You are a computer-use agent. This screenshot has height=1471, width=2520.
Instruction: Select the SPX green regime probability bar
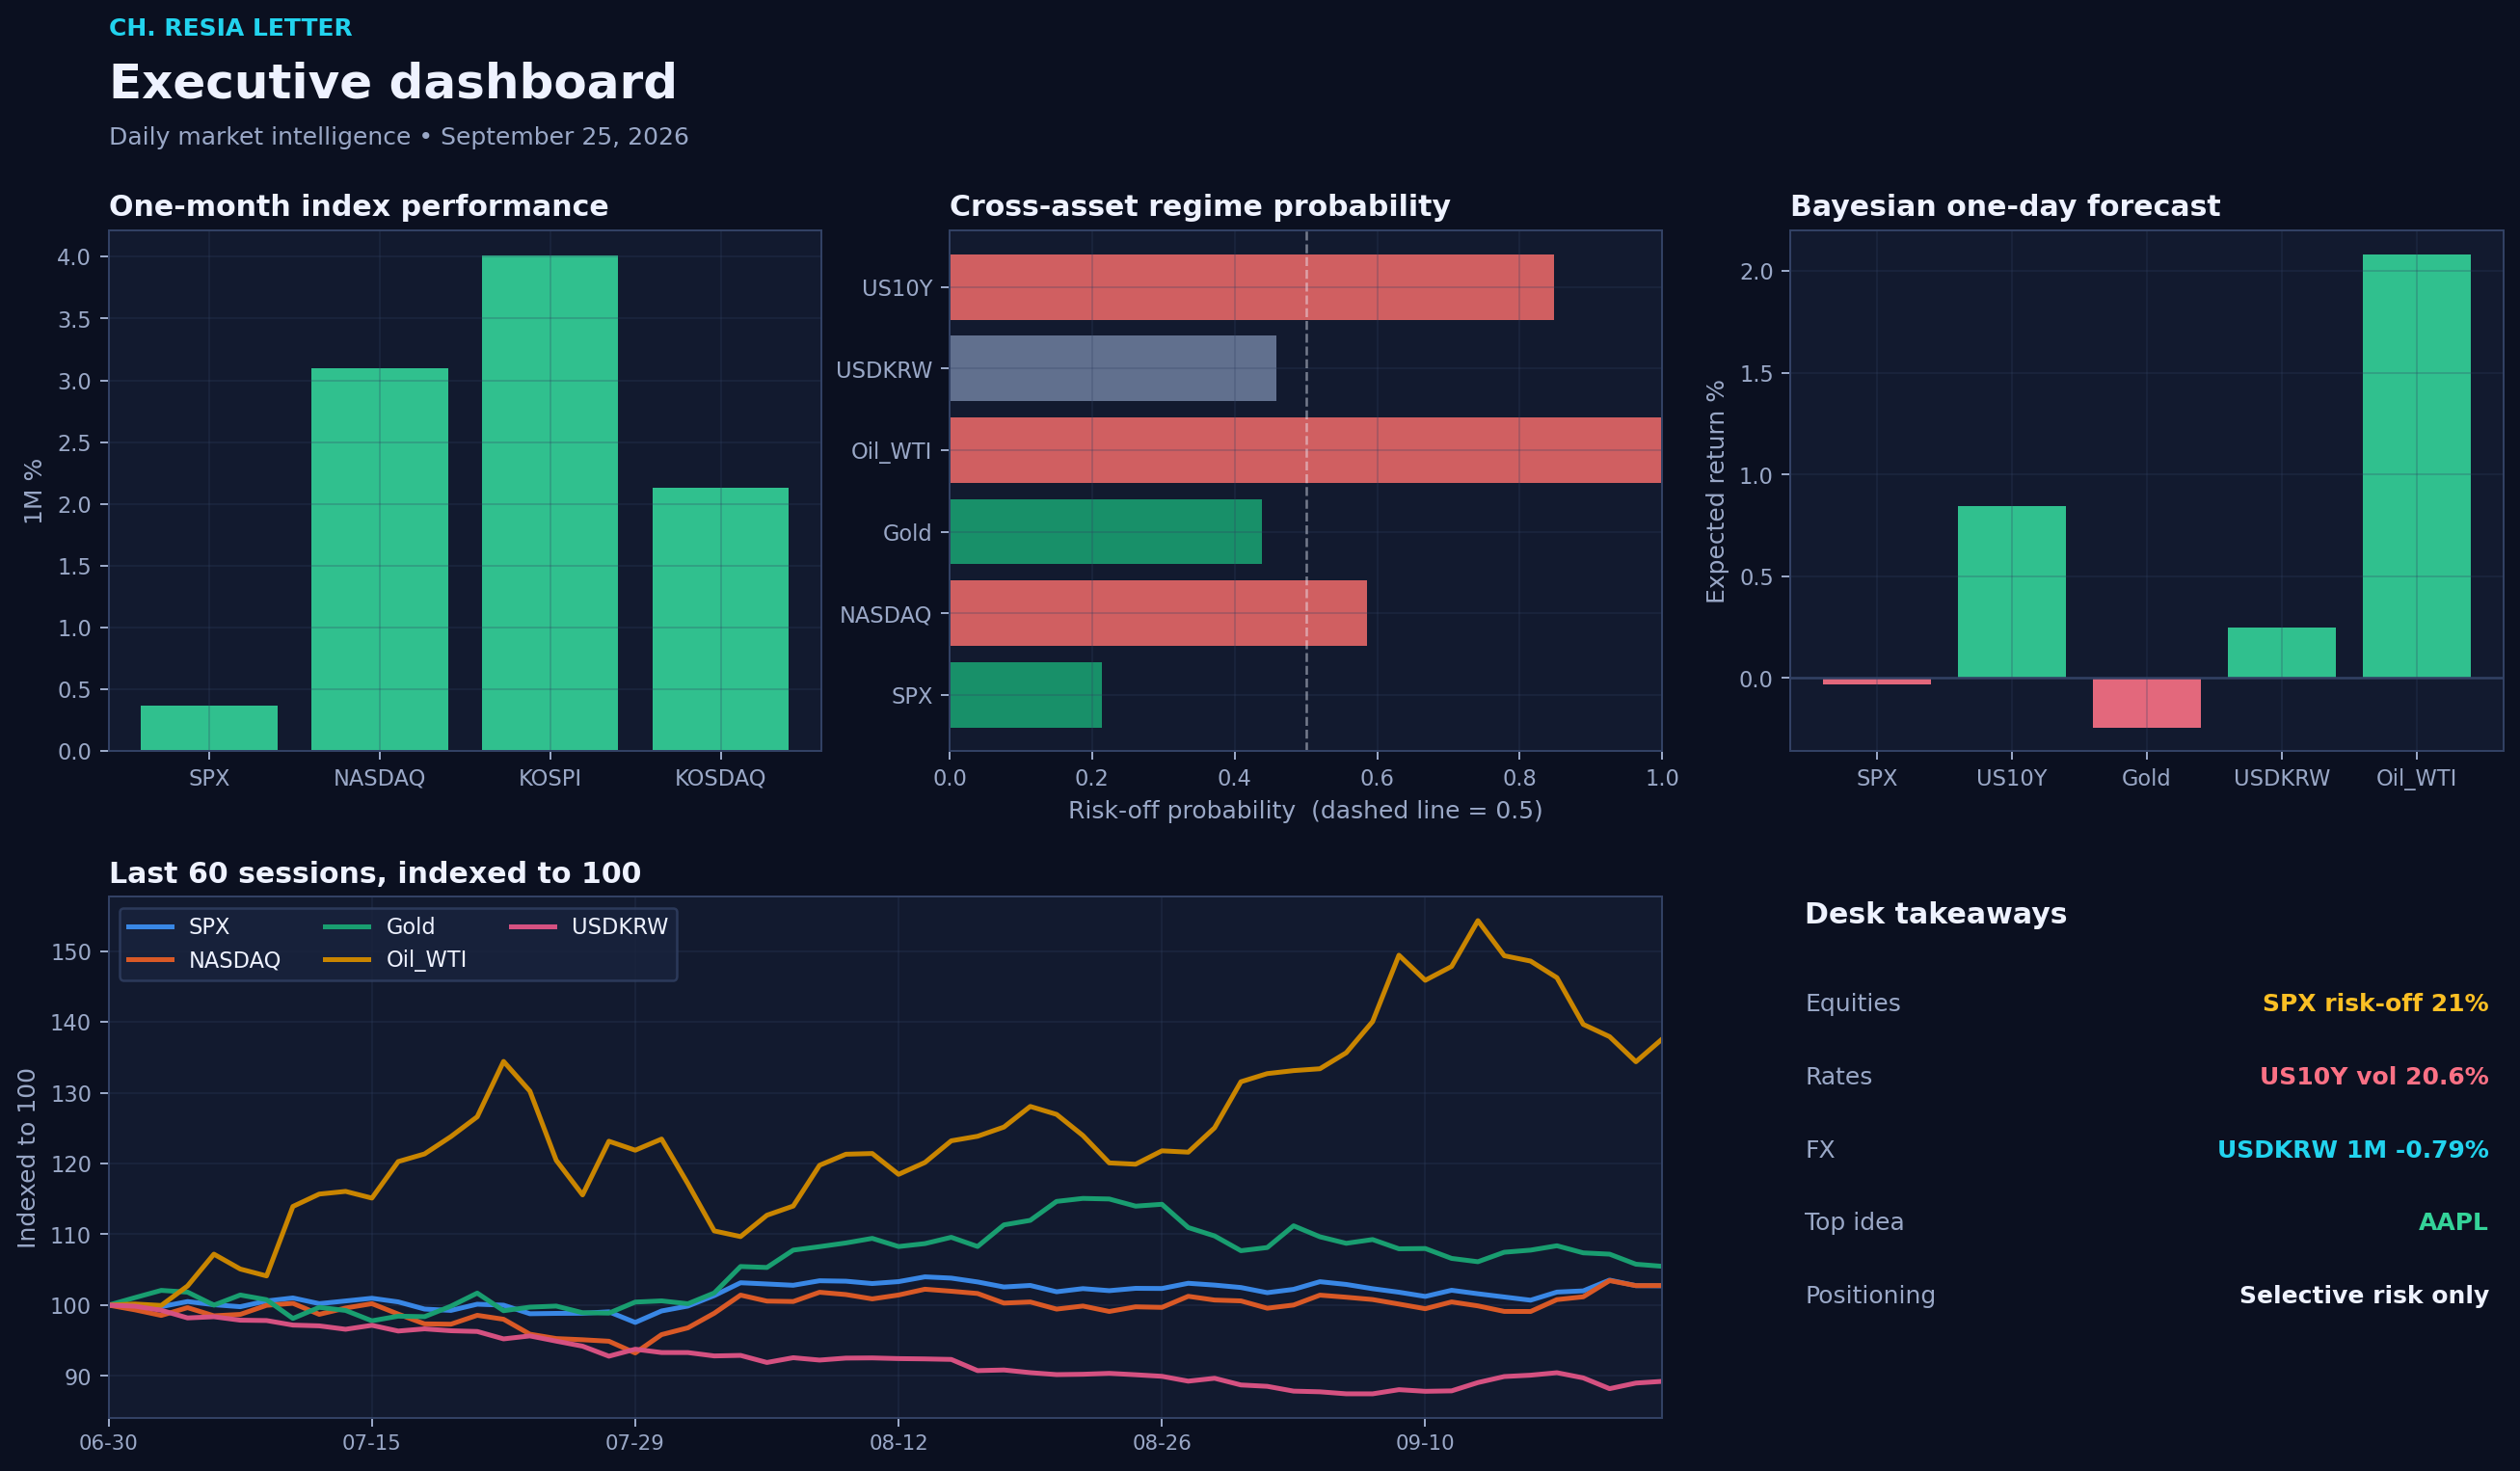(1026, 695)
